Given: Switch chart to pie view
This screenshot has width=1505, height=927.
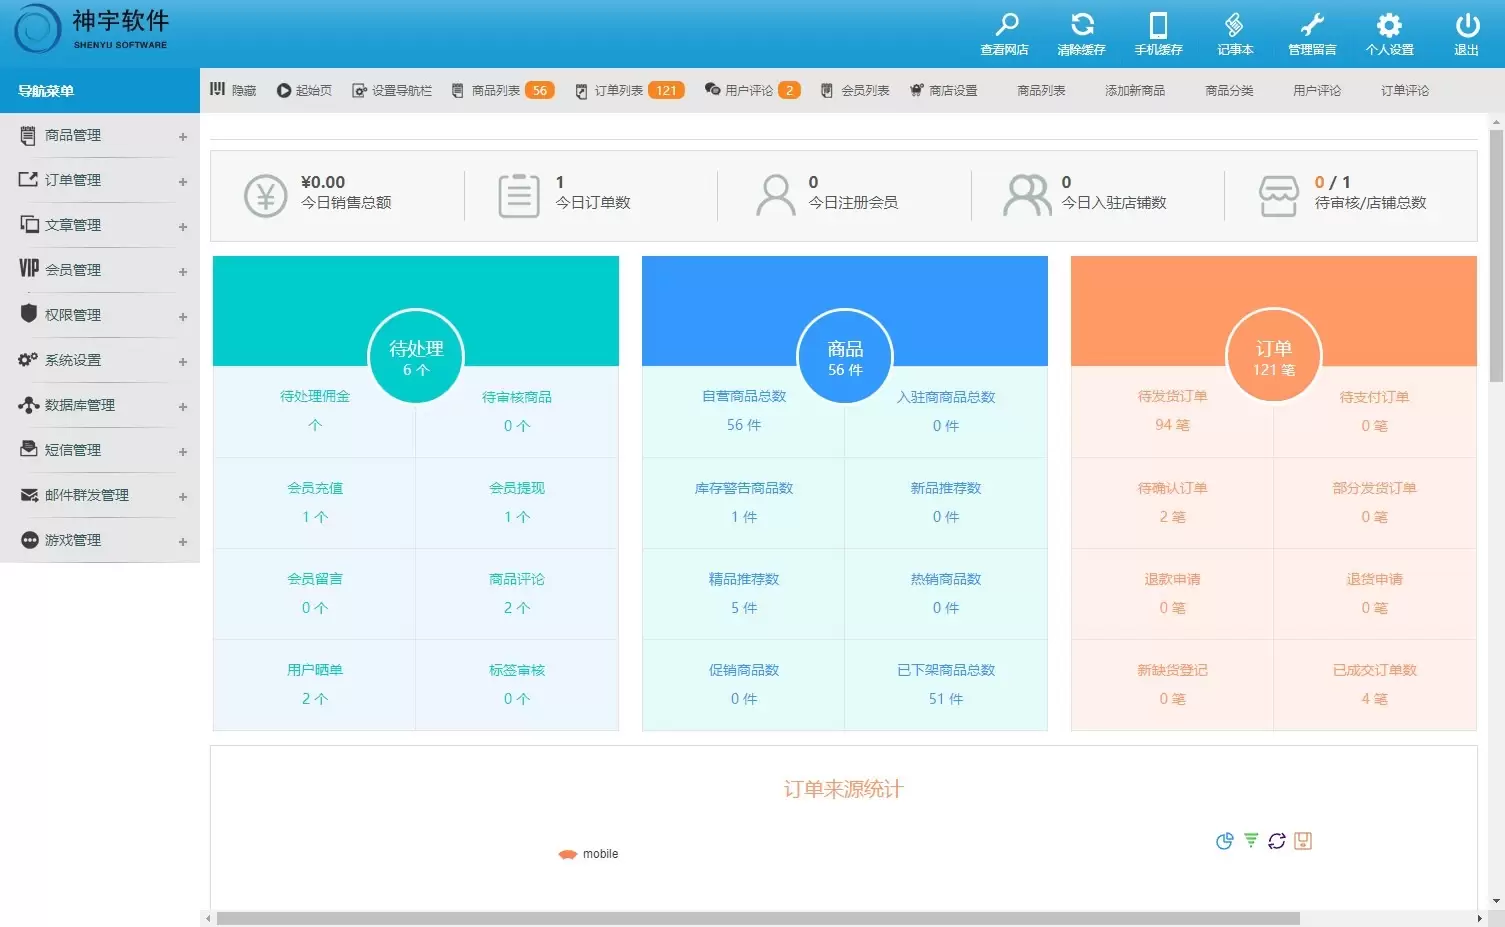Looking at the screenshot, I should (x=1224, y=841).
